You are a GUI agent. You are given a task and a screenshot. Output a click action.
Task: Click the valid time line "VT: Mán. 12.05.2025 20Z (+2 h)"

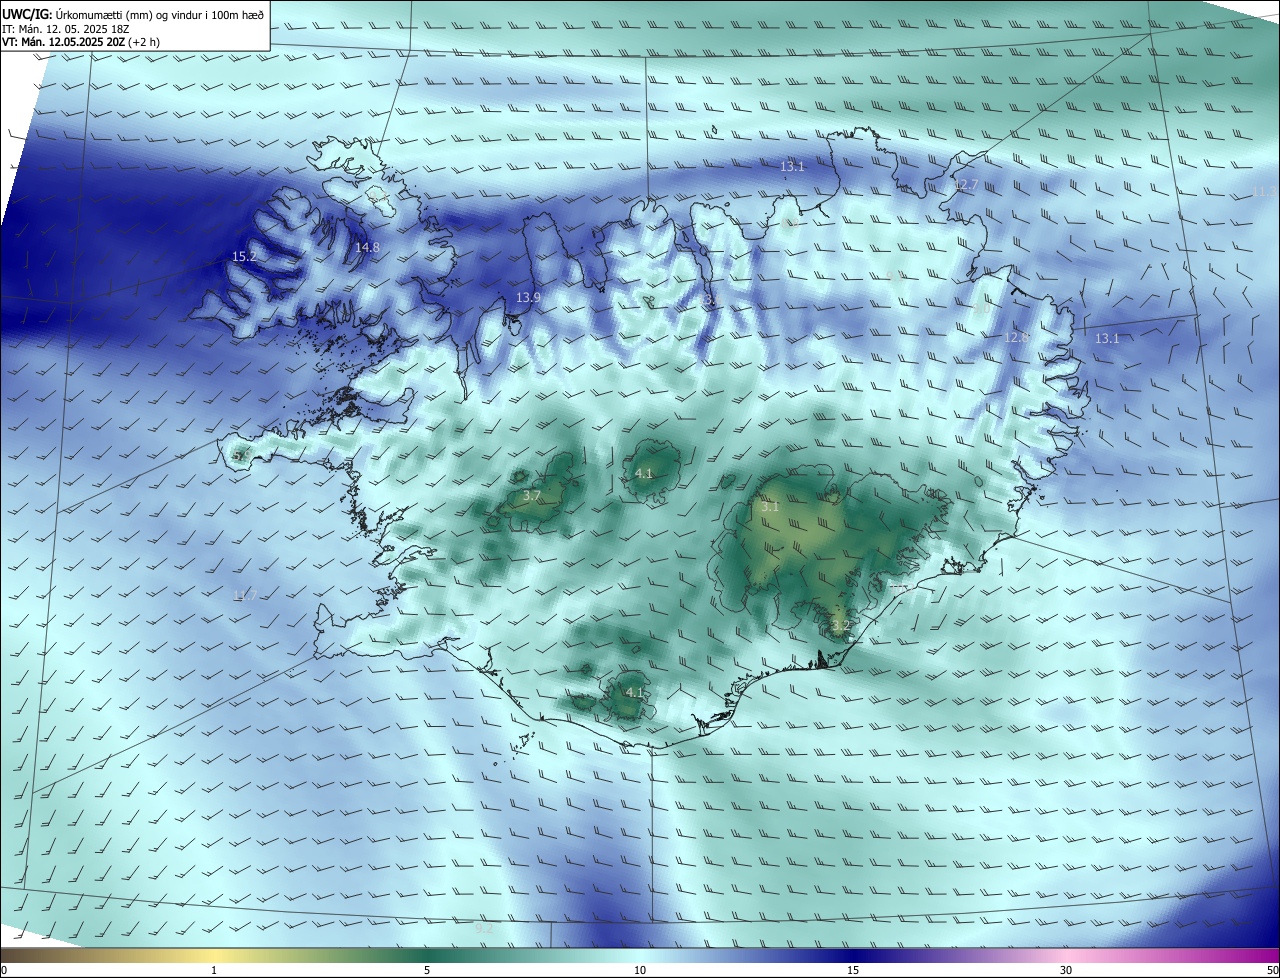81,42
